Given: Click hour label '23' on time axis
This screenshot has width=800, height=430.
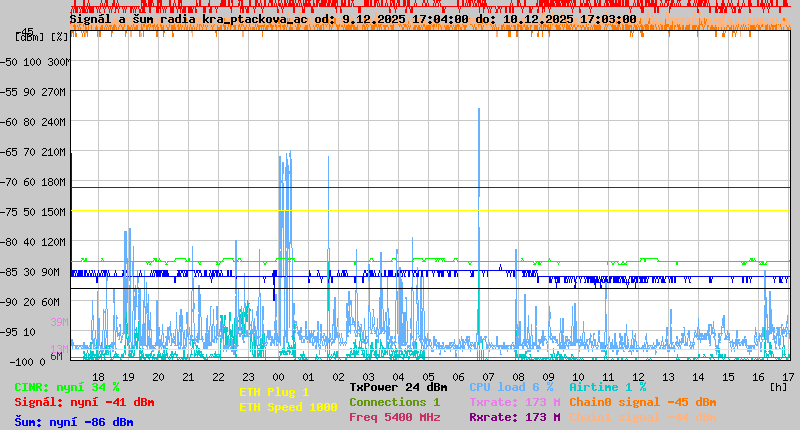Looking at the screenshot, I should click(x=248, y=377).
